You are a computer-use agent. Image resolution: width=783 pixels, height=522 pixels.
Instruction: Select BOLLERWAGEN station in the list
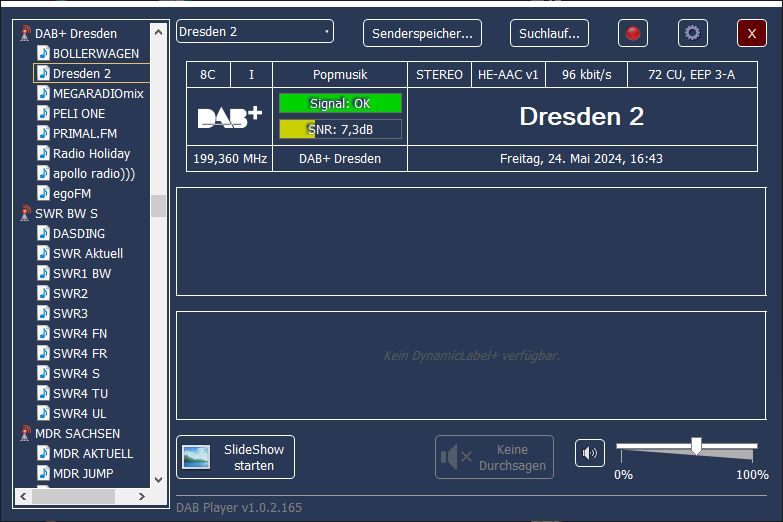pos(95,53)
